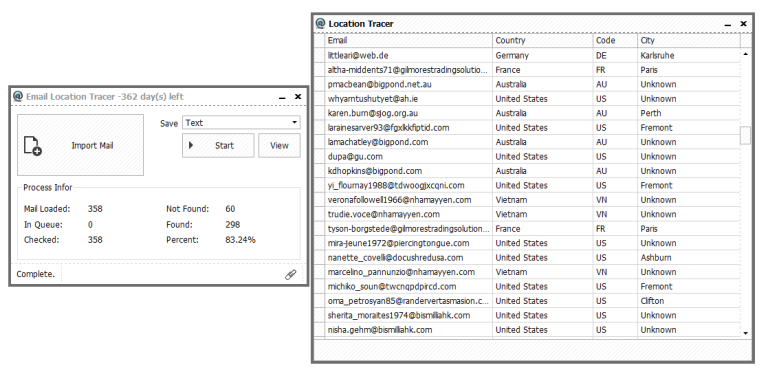Minimize the Location Tracer window
The width and height of the screenshot is (768, 383).
click(x=728, y=24)
